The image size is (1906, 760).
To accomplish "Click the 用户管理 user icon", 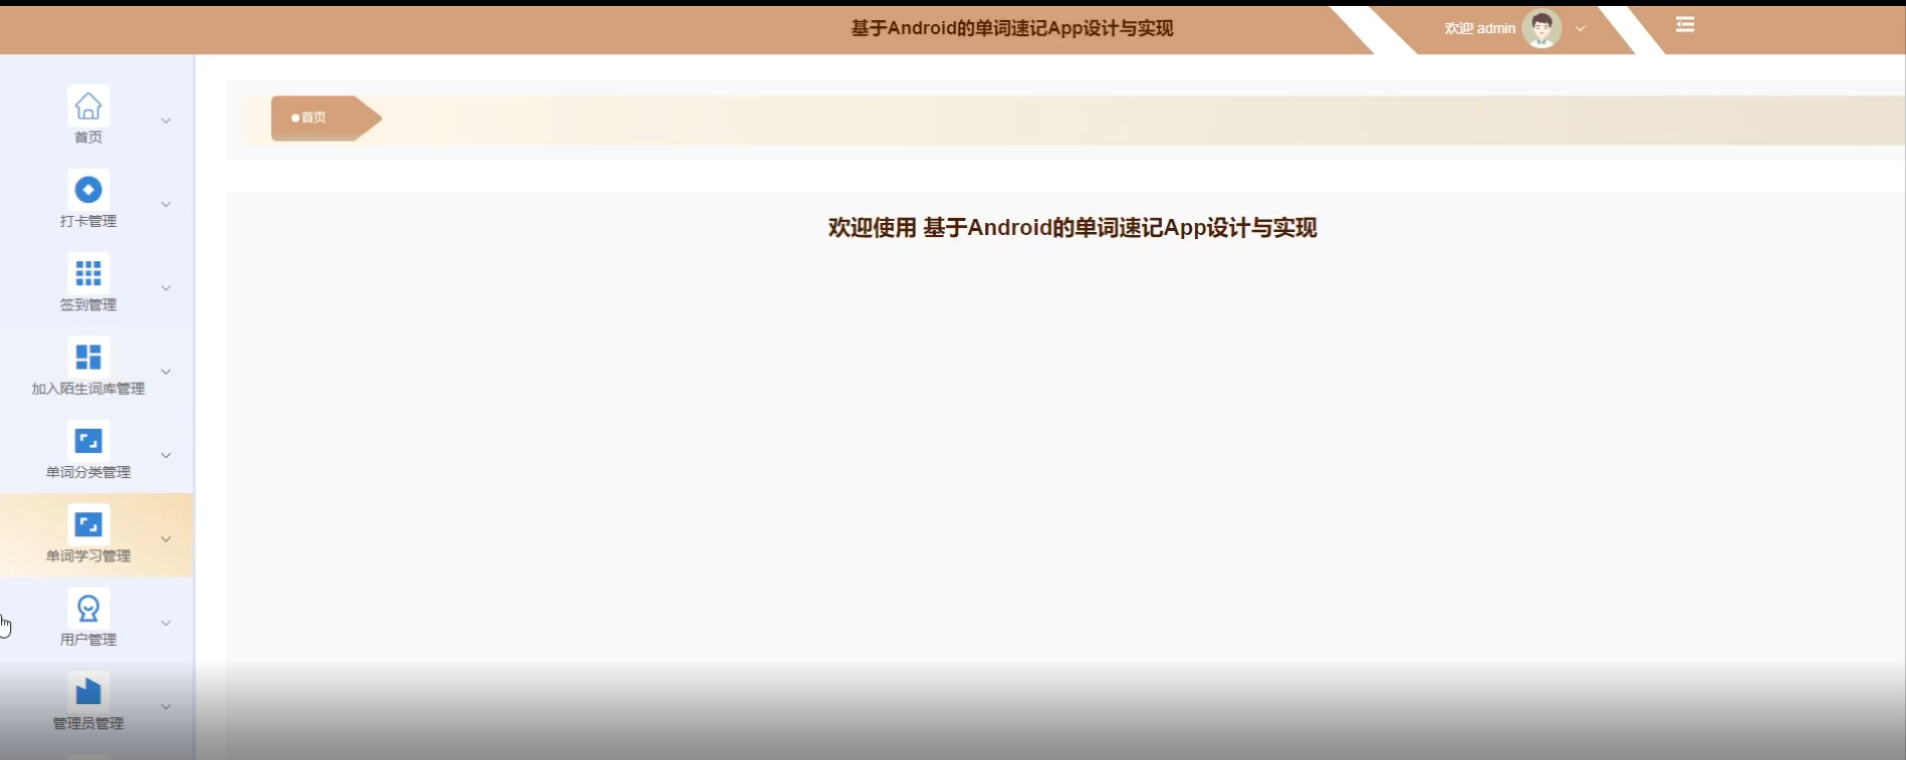I will click(88, 608).
